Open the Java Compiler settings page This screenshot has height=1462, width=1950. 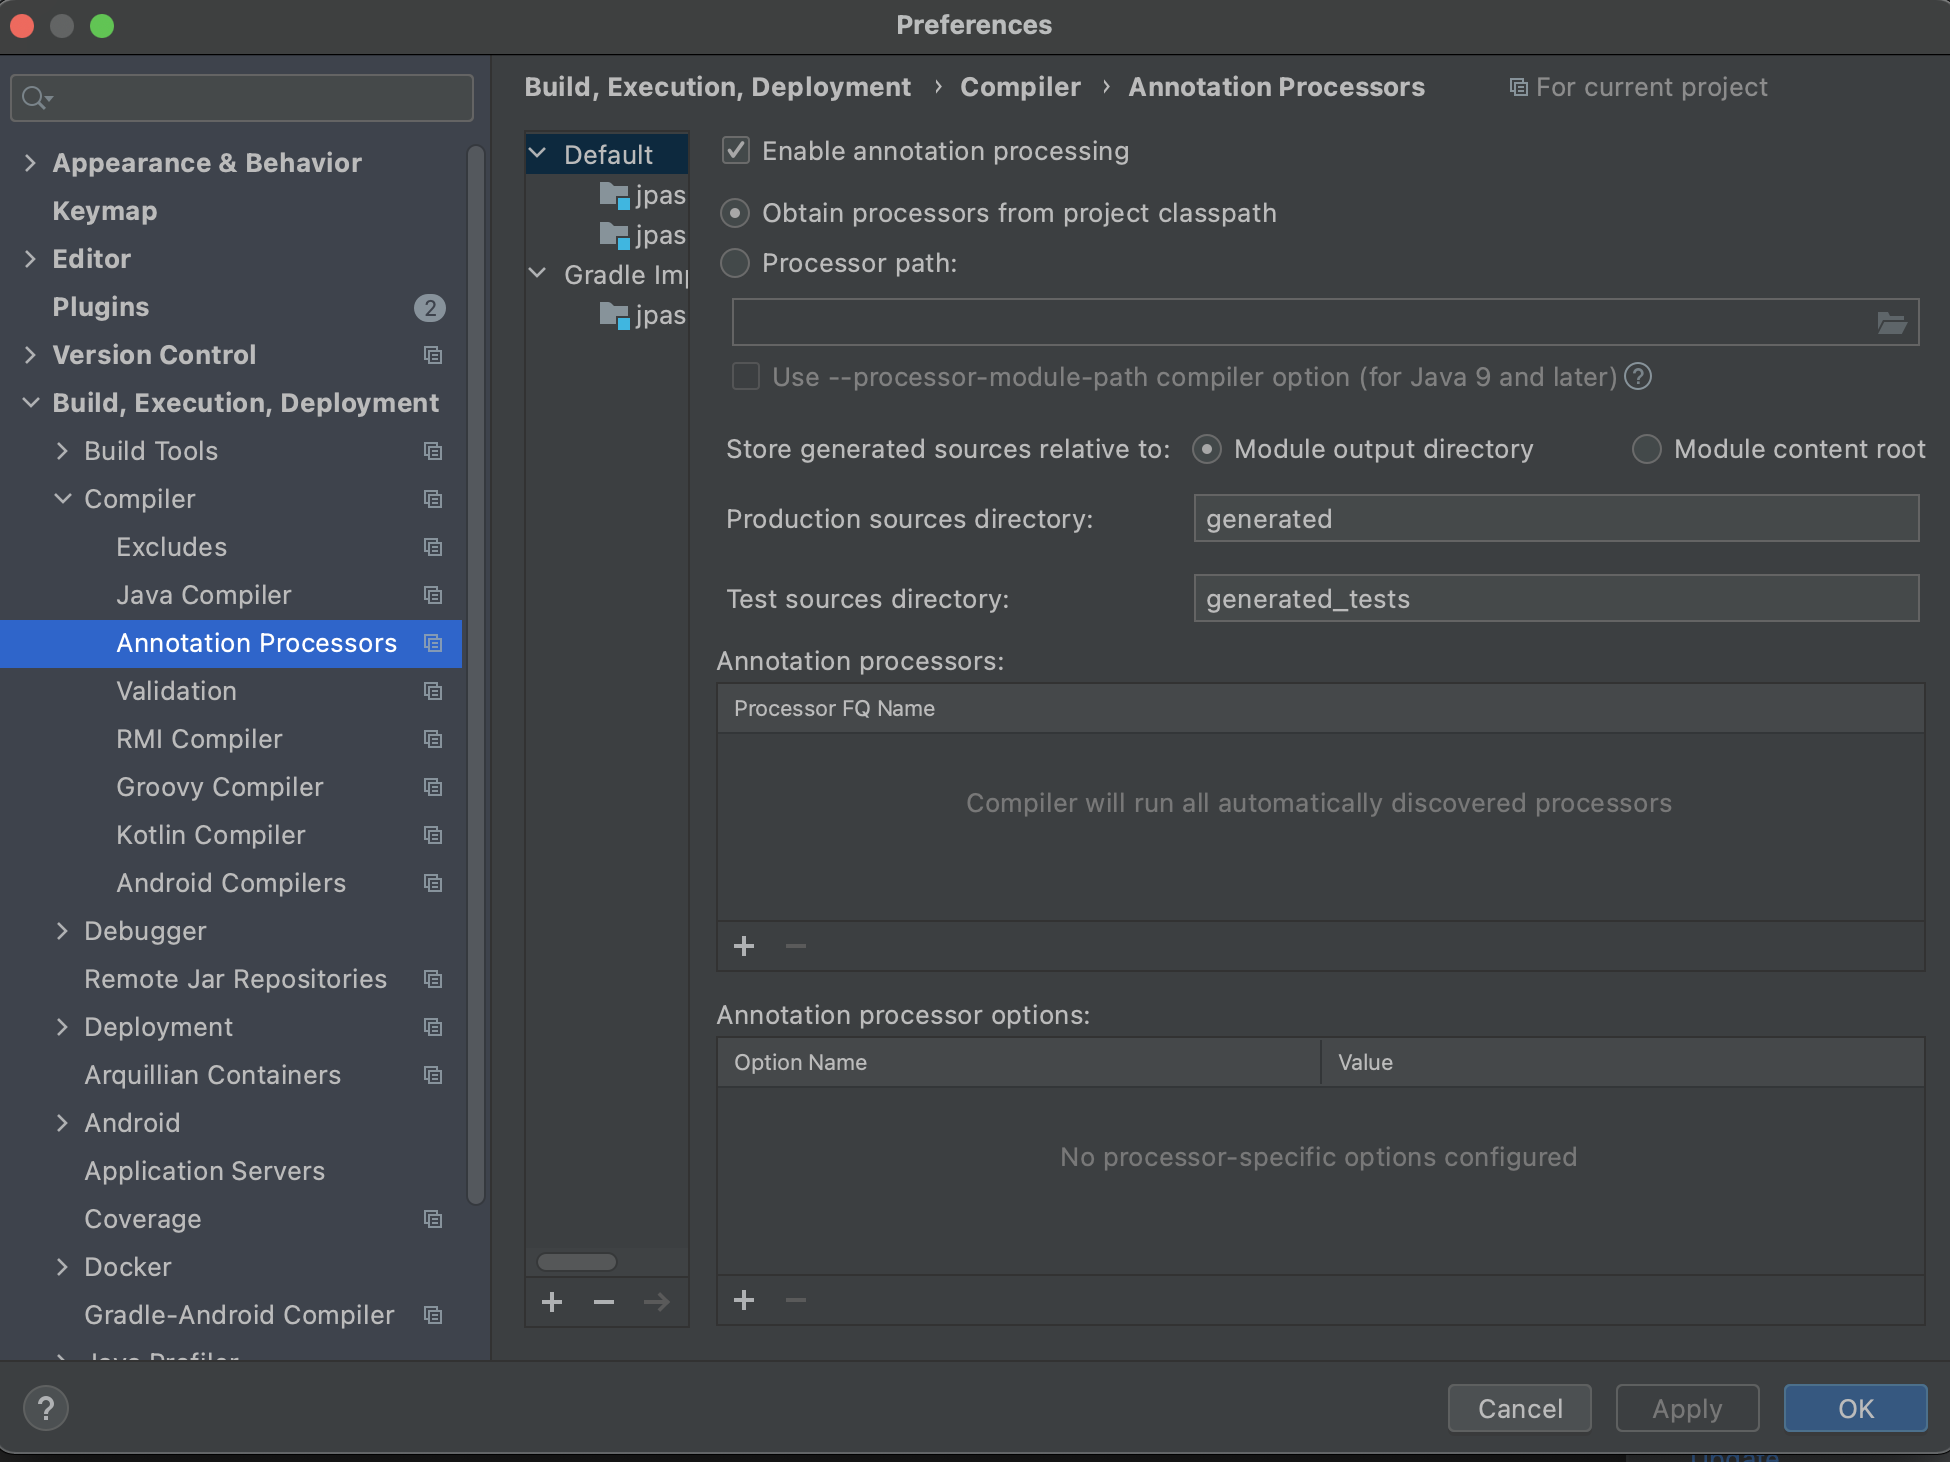click(x=204, y=595)
